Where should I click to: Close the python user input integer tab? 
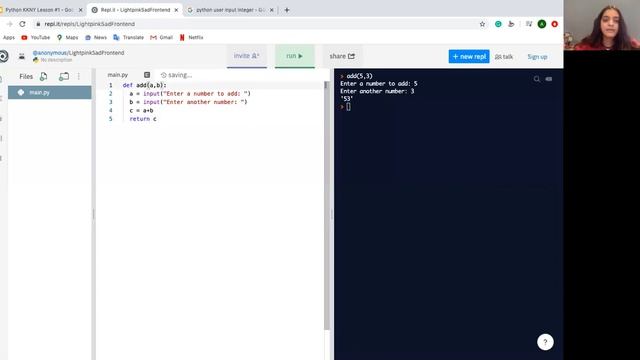point(272,10)
